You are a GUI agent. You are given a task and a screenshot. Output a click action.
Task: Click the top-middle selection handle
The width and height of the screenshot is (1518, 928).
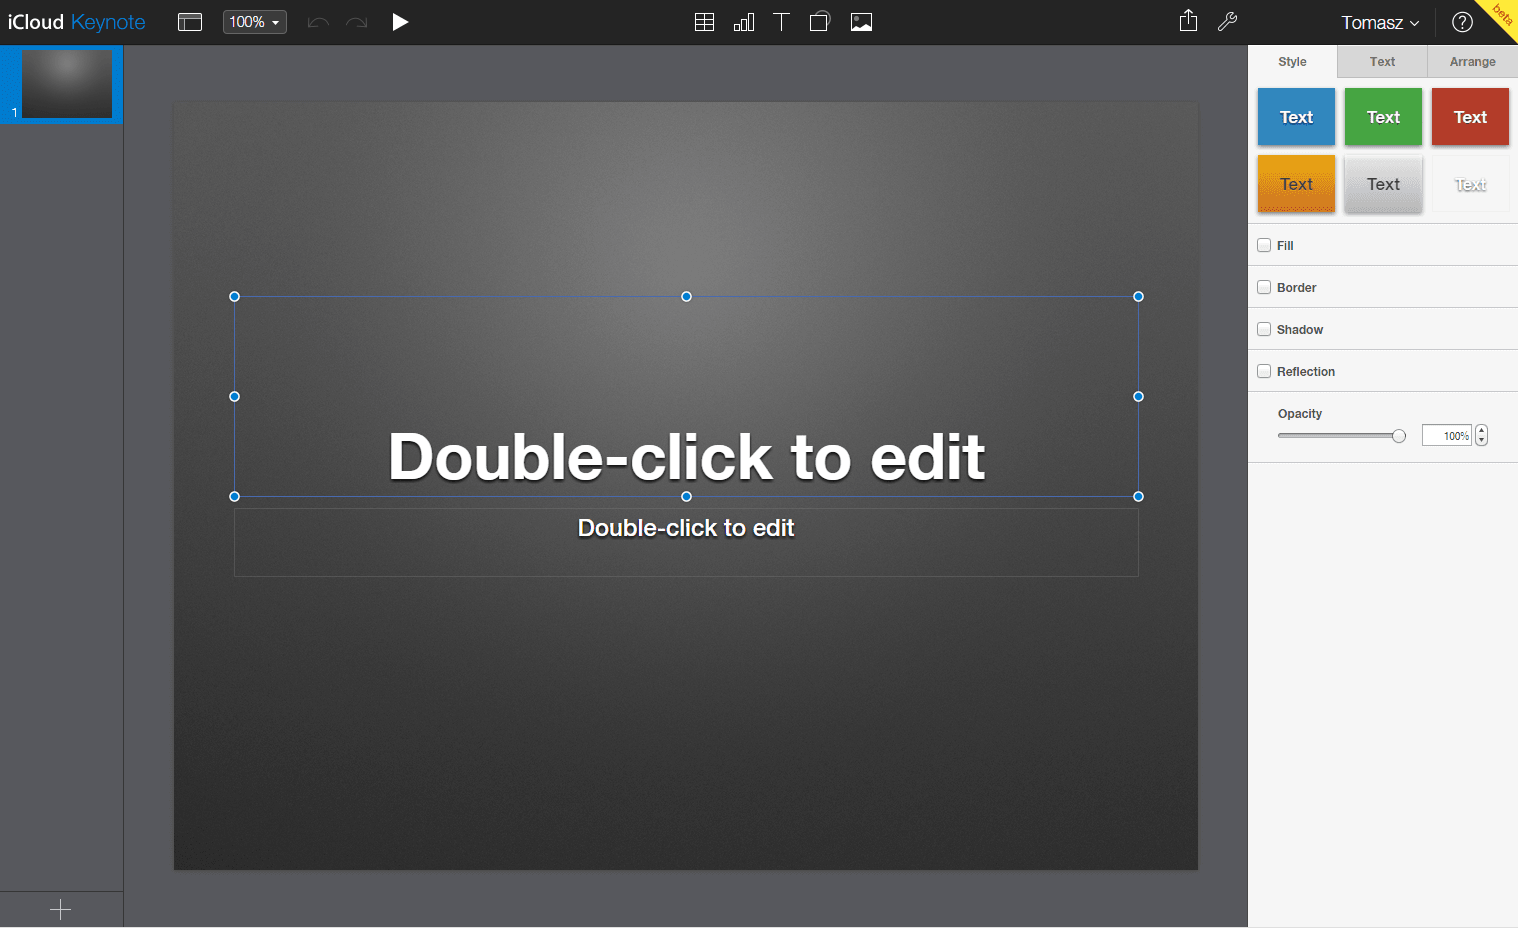point(686,297)
